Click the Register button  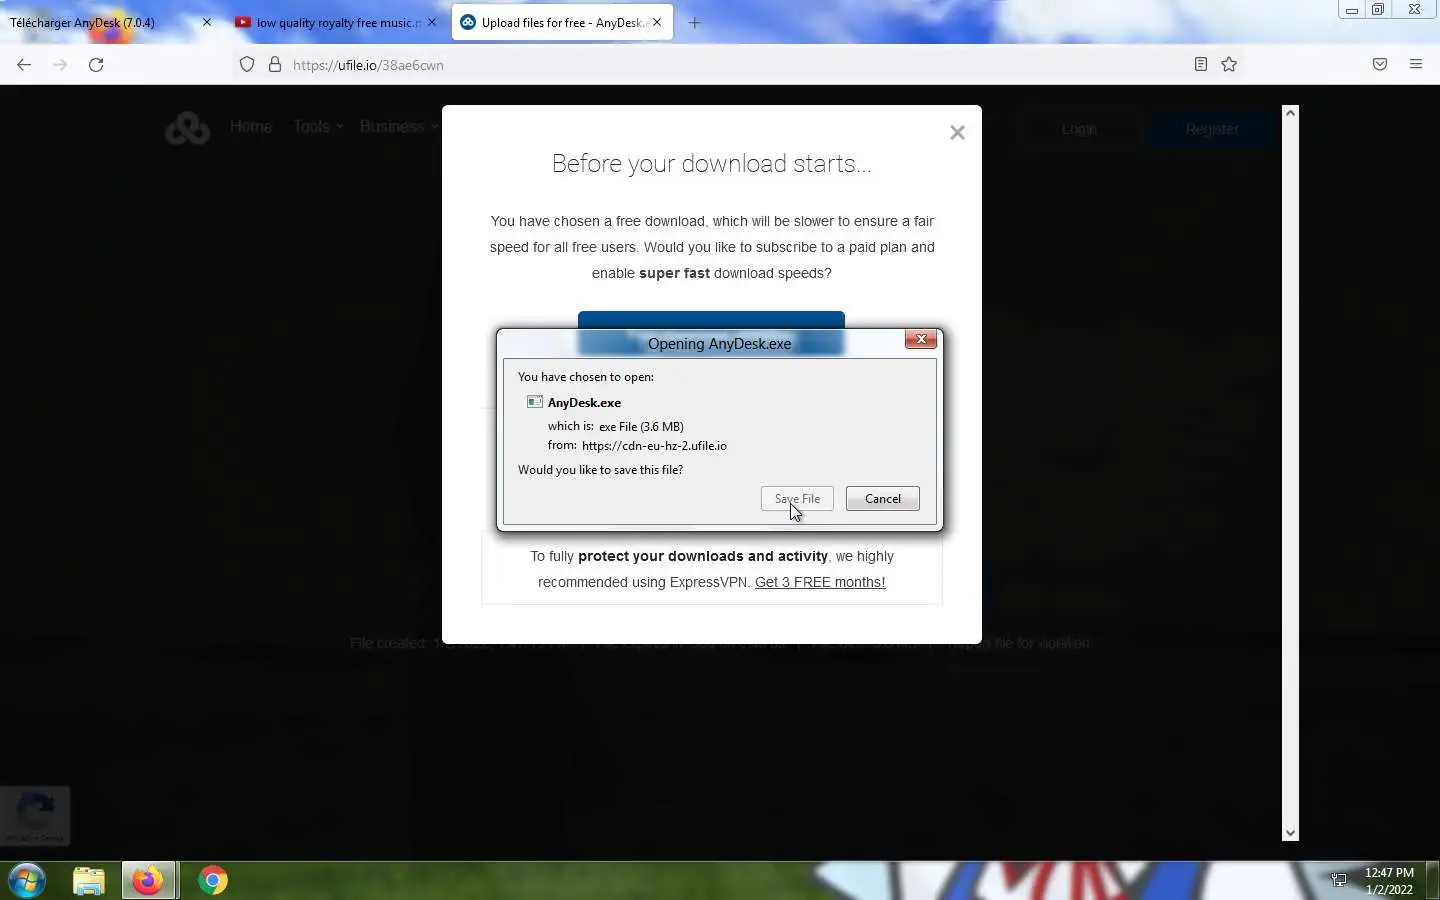pos(1212,129)
